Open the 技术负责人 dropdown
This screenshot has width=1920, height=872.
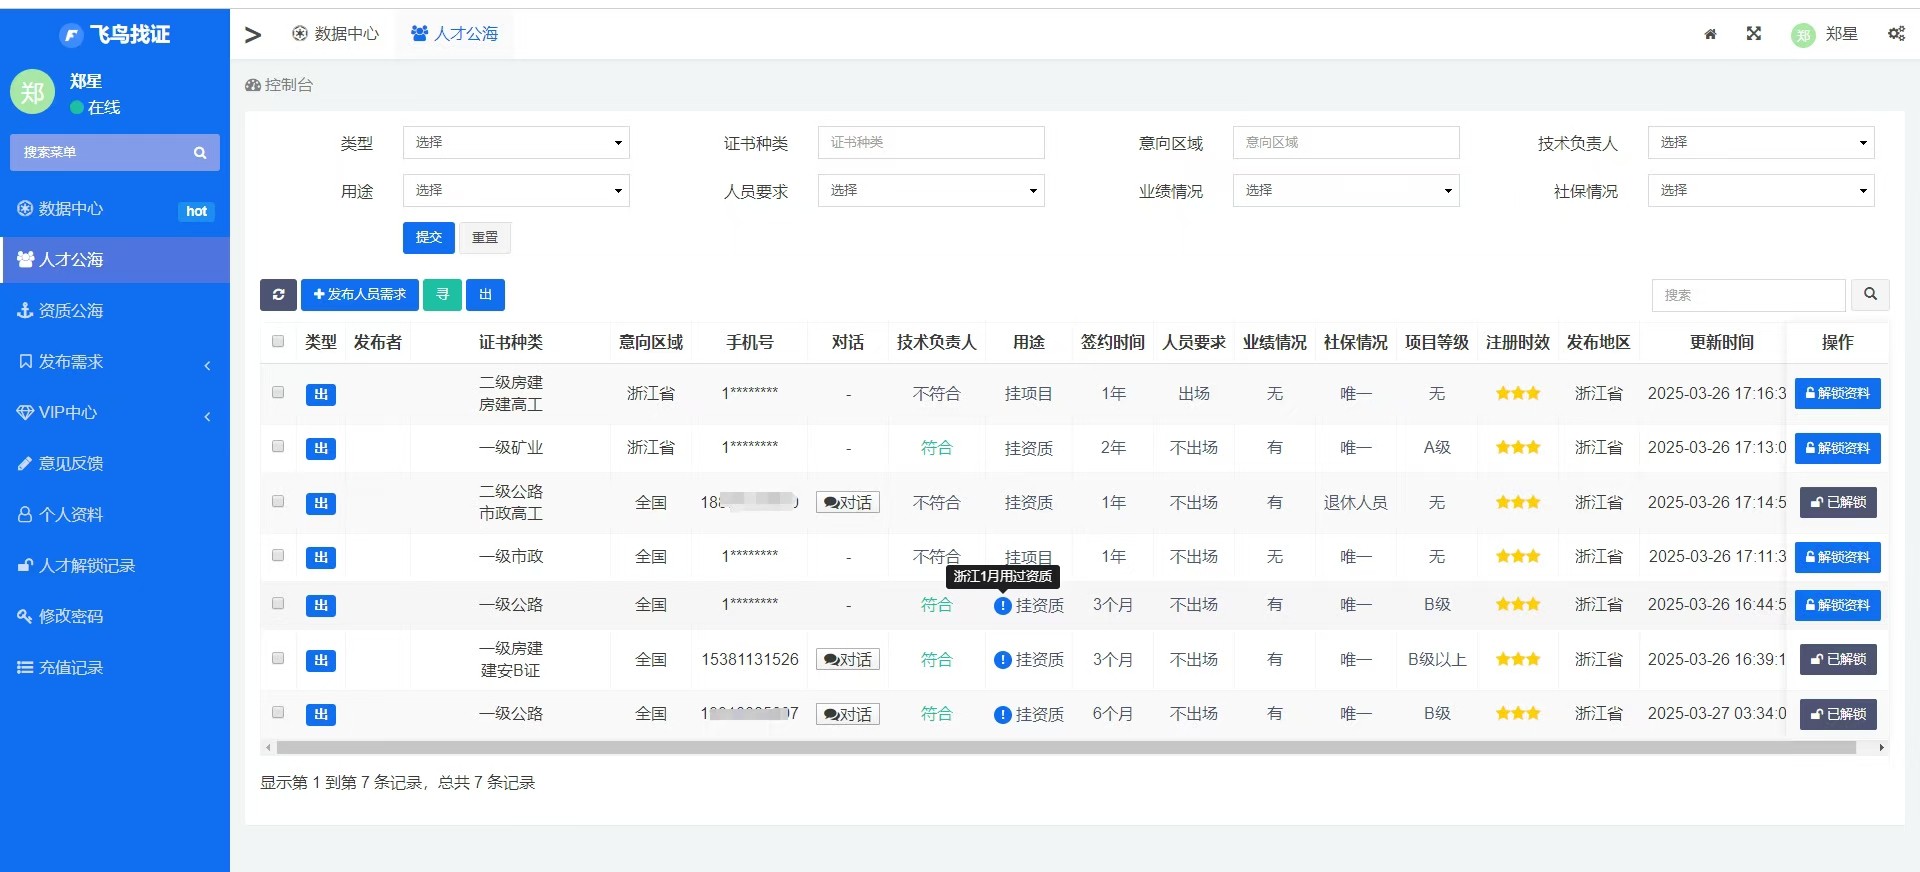click(x=1760, y=143)
